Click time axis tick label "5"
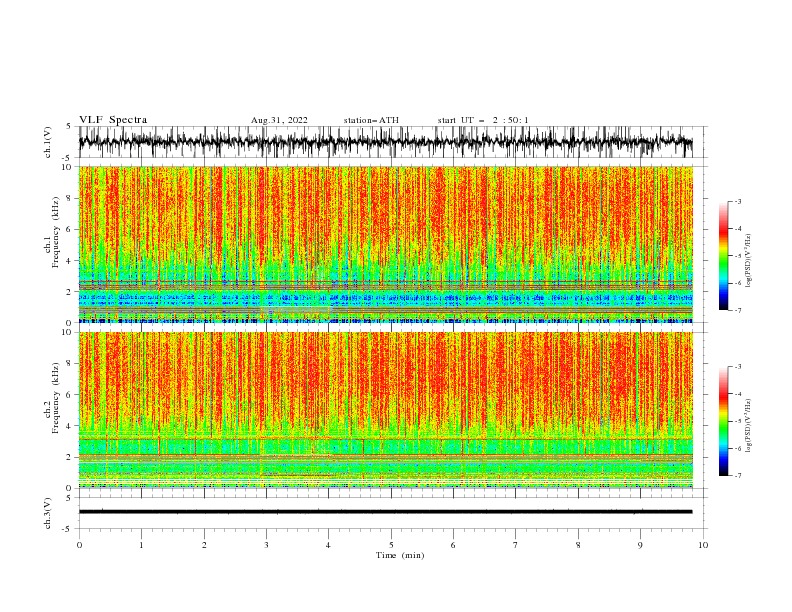The width and height of the screenshot is (792, 612). tap(391, 545)
